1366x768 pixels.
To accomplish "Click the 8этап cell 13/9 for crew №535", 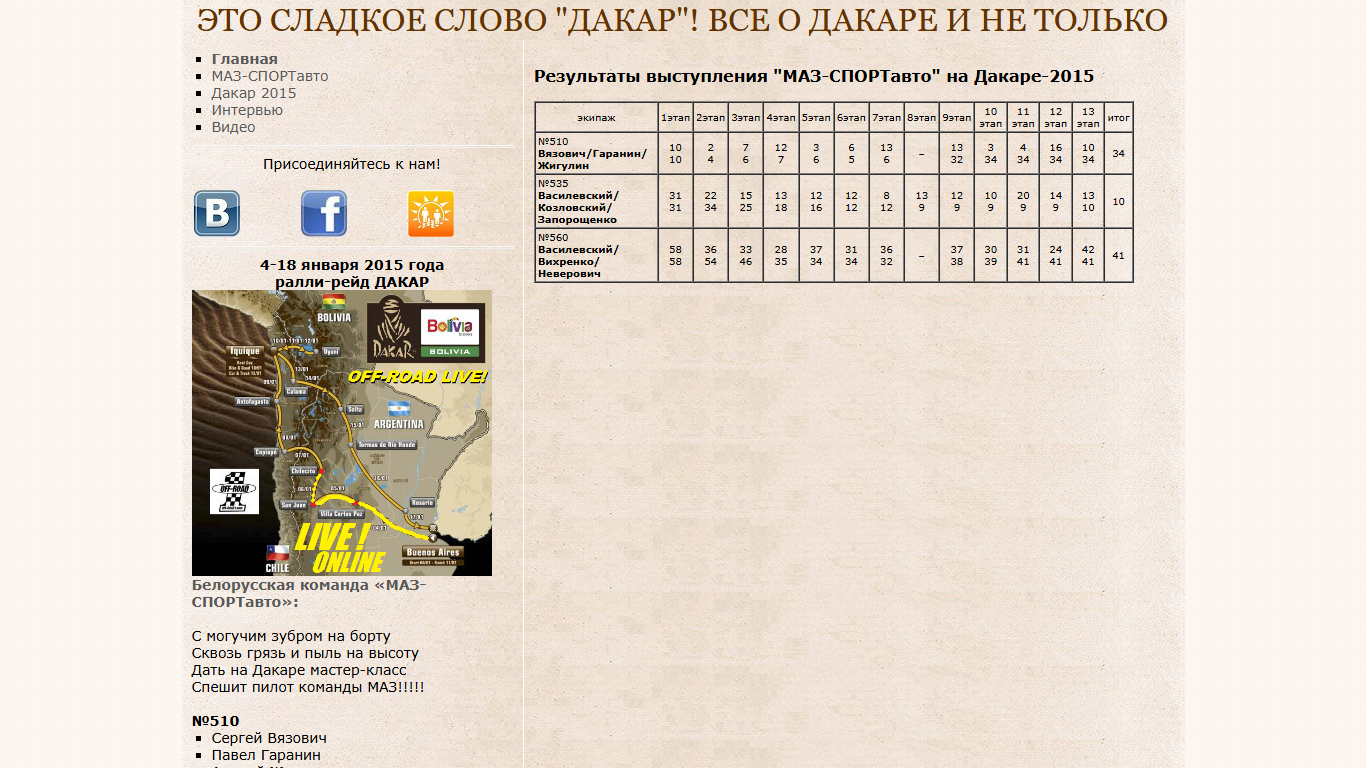I will (x=922, y=201).
